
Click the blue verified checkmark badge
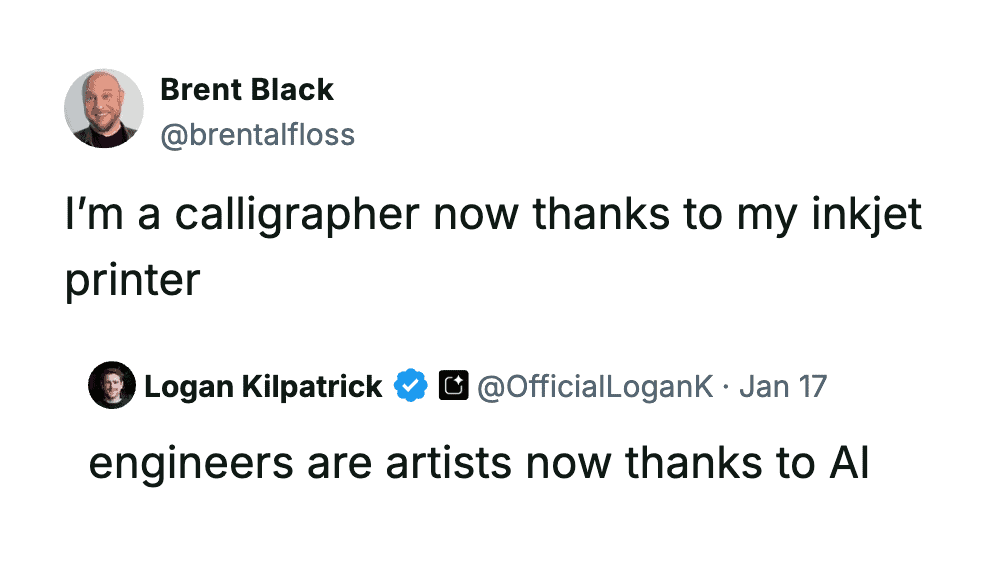coord(411,386)
